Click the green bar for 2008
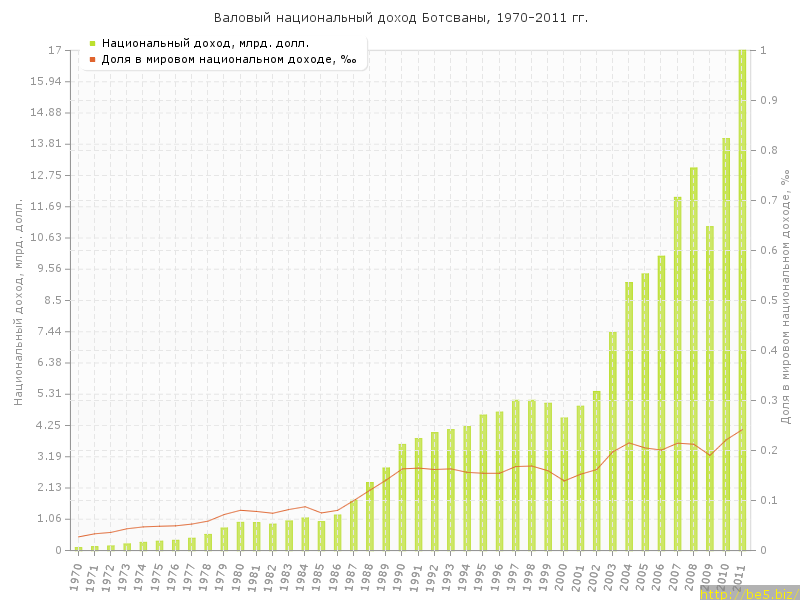Viewport: 800px width, 600px height. pyautogui.click(x=694, y=360)
